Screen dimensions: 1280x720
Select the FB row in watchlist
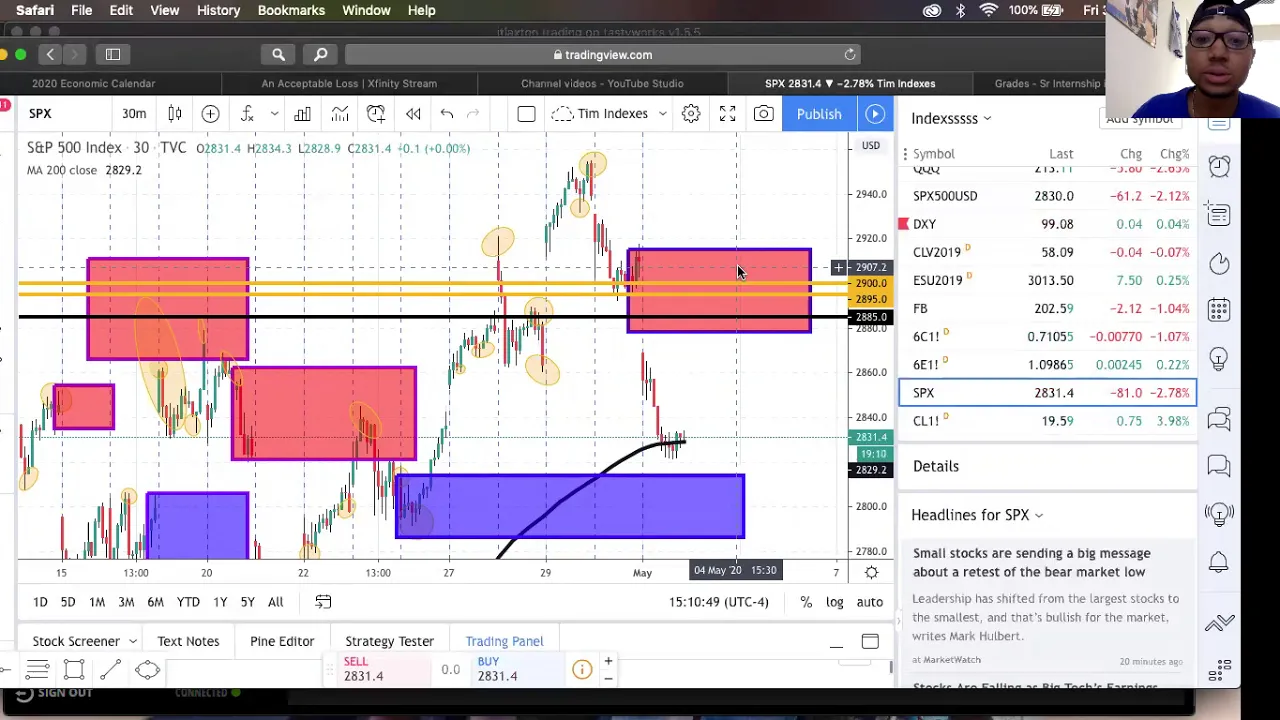click(x=1047, y=308)
